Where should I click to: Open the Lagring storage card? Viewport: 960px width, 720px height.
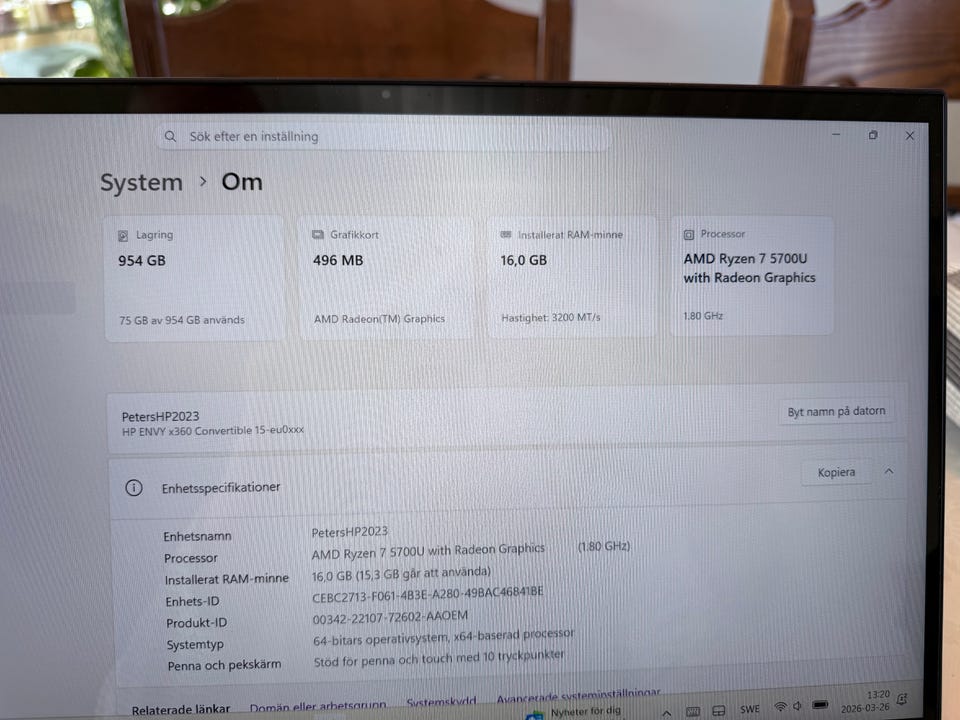[195, 278]
